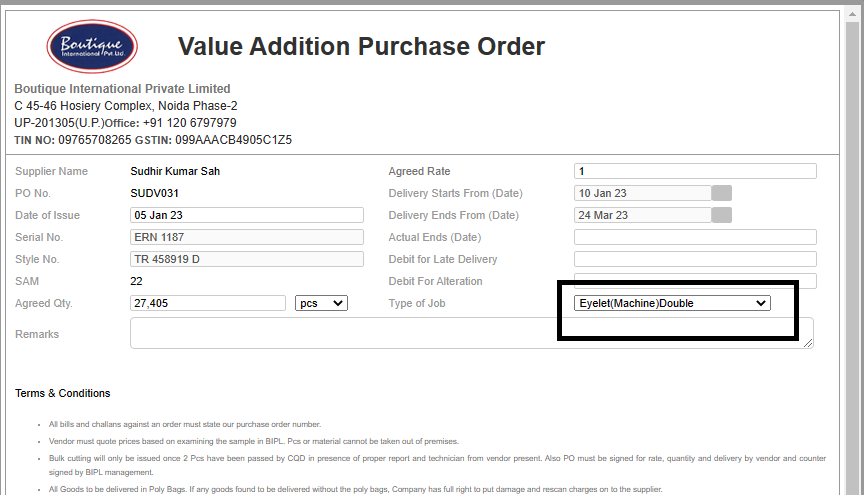Click the Agreed Rate input field

click(695, 171)
